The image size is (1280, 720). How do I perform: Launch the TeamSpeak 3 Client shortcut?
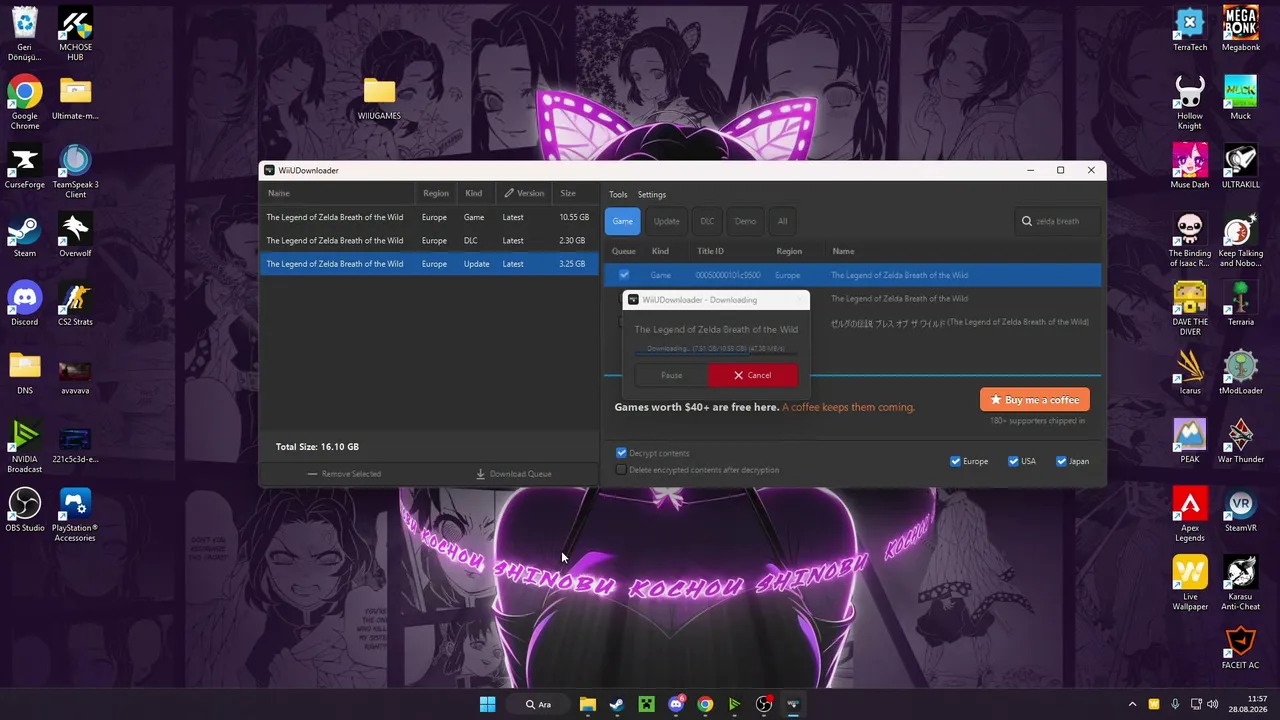(x=75, y=170)
